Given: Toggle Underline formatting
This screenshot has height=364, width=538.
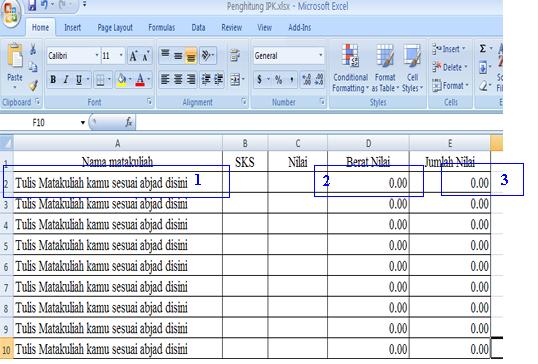Looking at the screenshot, I should click(79, 80).
